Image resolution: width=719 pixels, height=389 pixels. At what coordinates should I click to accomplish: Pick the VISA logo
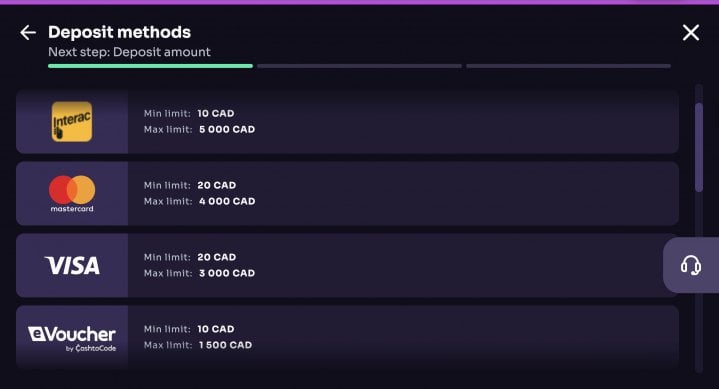pos(72,266)
